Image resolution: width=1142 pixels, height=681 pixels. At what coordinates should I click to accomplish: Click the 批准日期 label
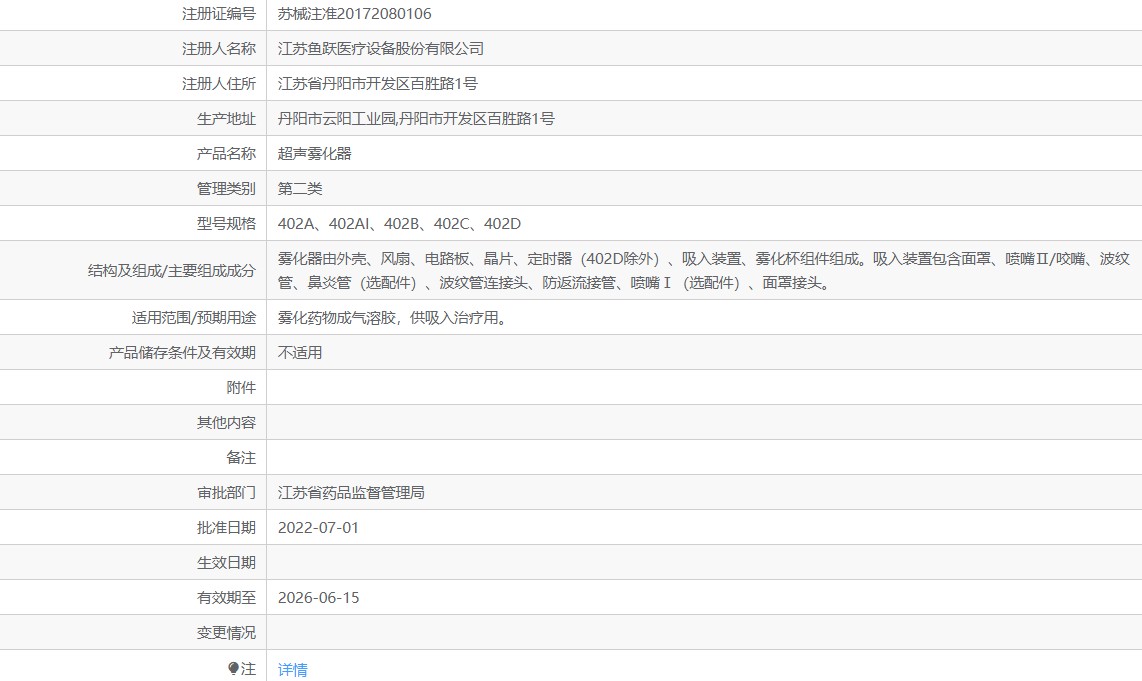click(x=226, y=527)
